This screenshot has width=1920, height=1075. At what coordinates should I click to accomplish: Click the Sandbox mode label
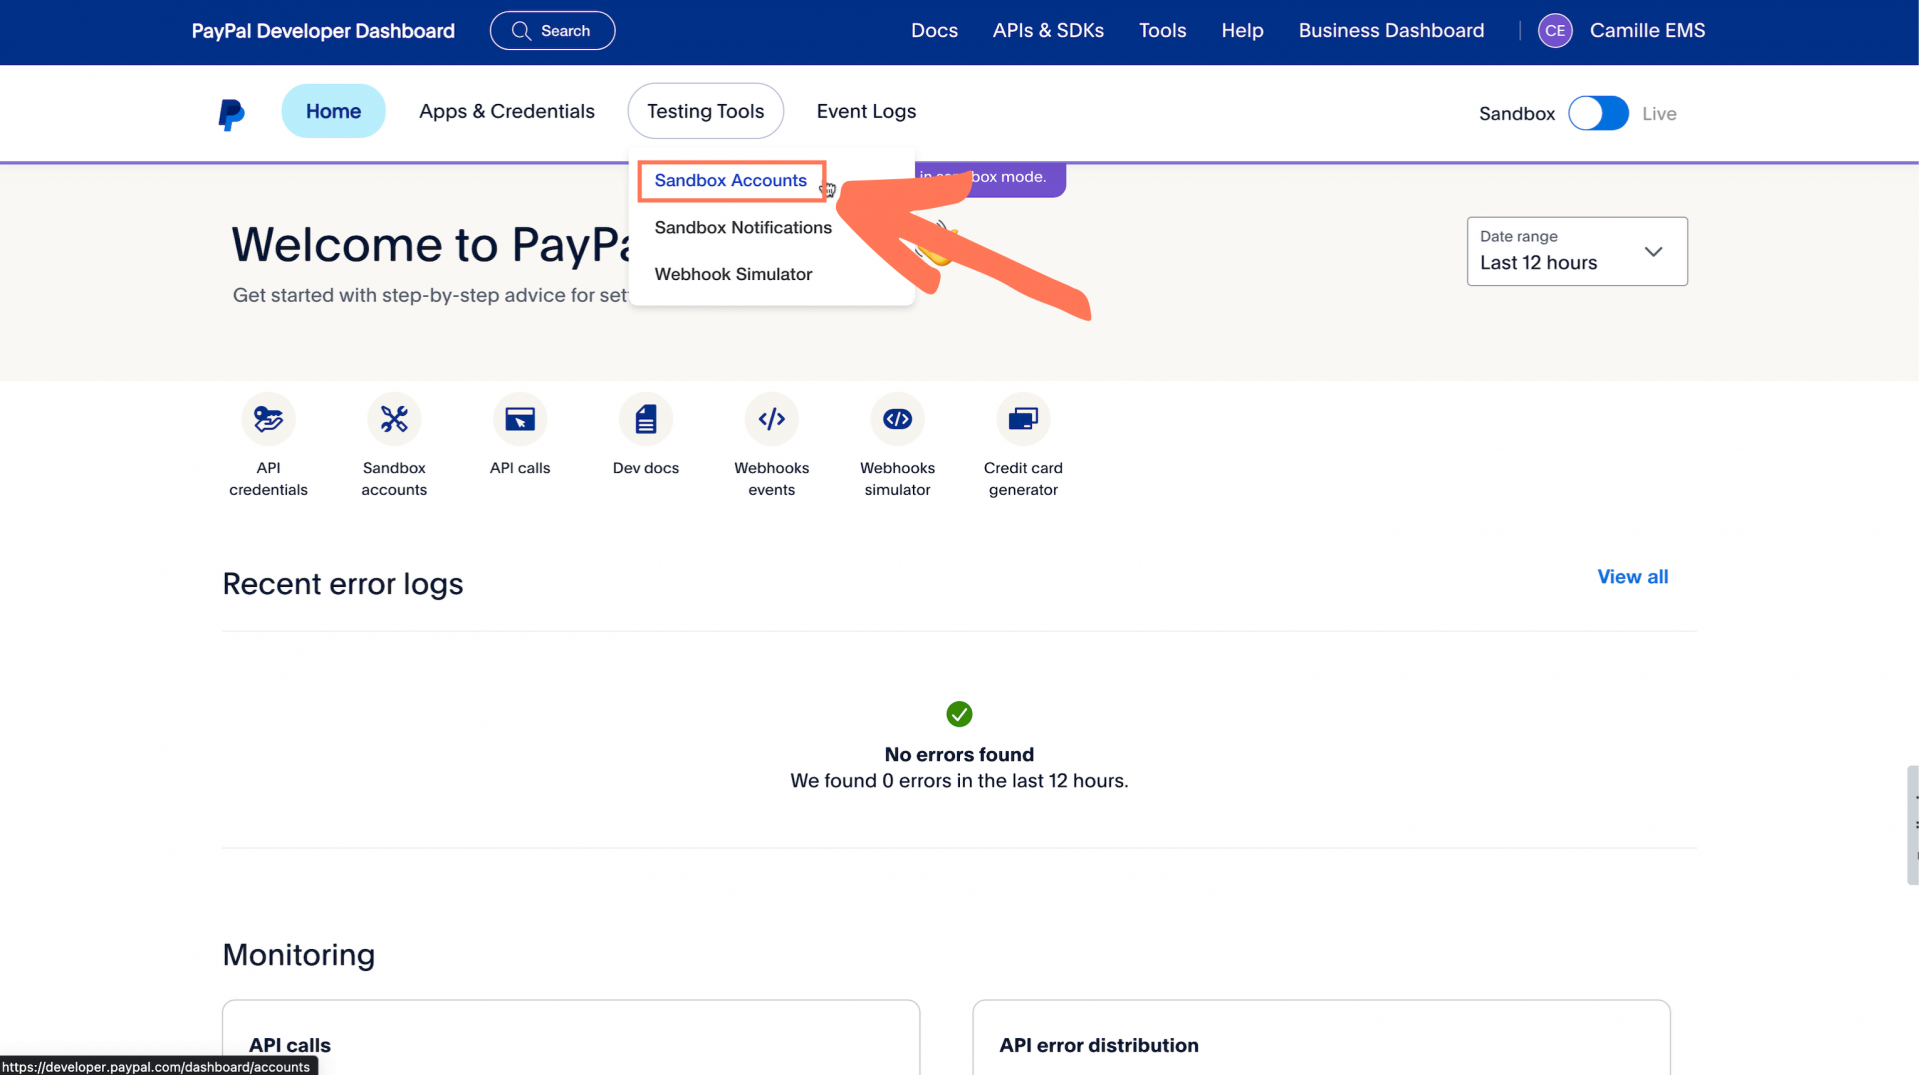[1516, 114]
